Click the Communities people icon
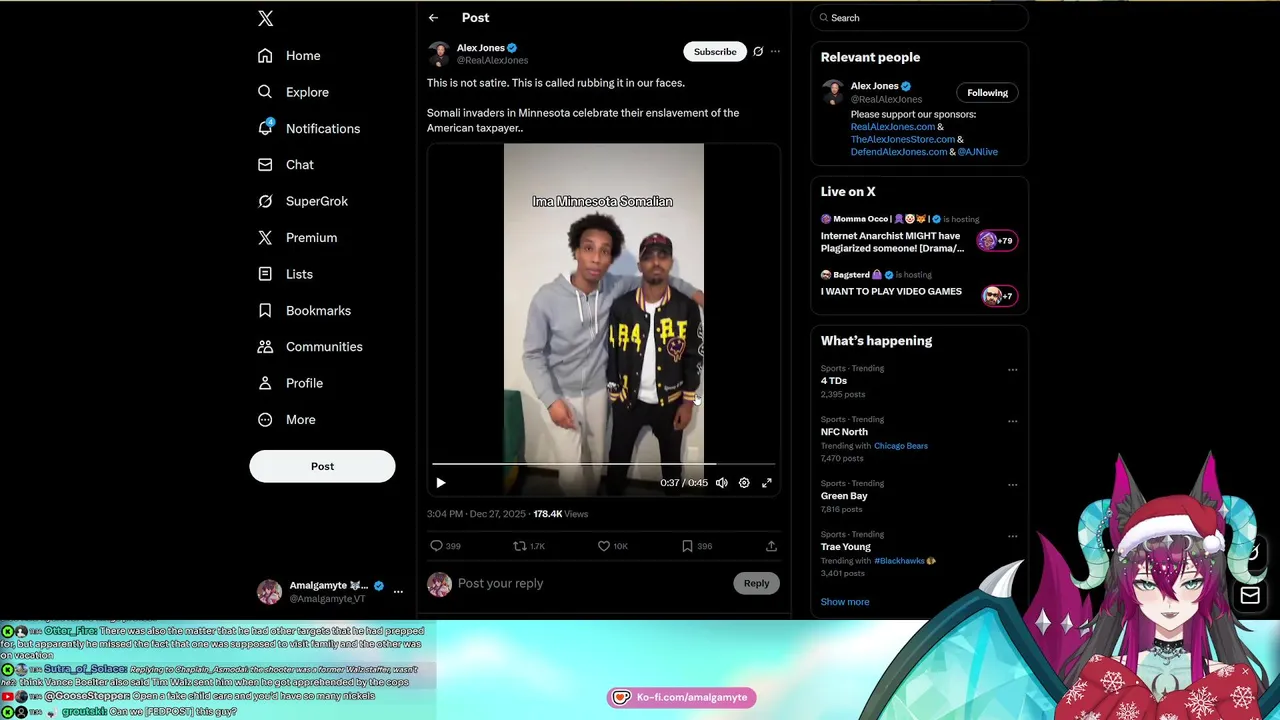Image resolution: width=1280 pixels, height=720 pixels. click(265, 347)
